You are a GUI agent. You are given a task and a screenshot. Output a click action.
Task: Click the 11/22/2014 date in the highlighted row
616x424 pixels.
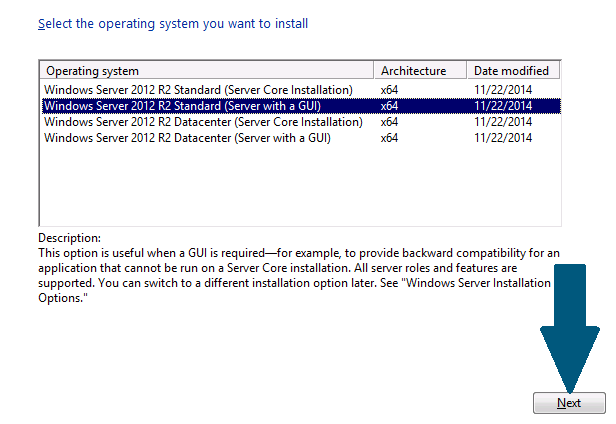pyautogui.click(x=503, y=106)
